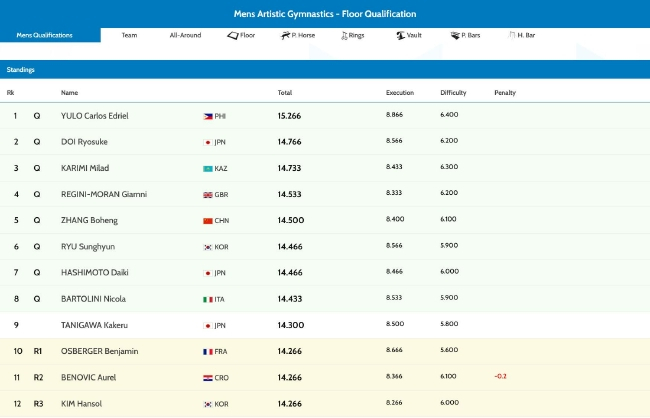650x418 pixels.
Task: Select the Mens Qualifications tab
Action: pyautogui.click(x=45, y=35)
